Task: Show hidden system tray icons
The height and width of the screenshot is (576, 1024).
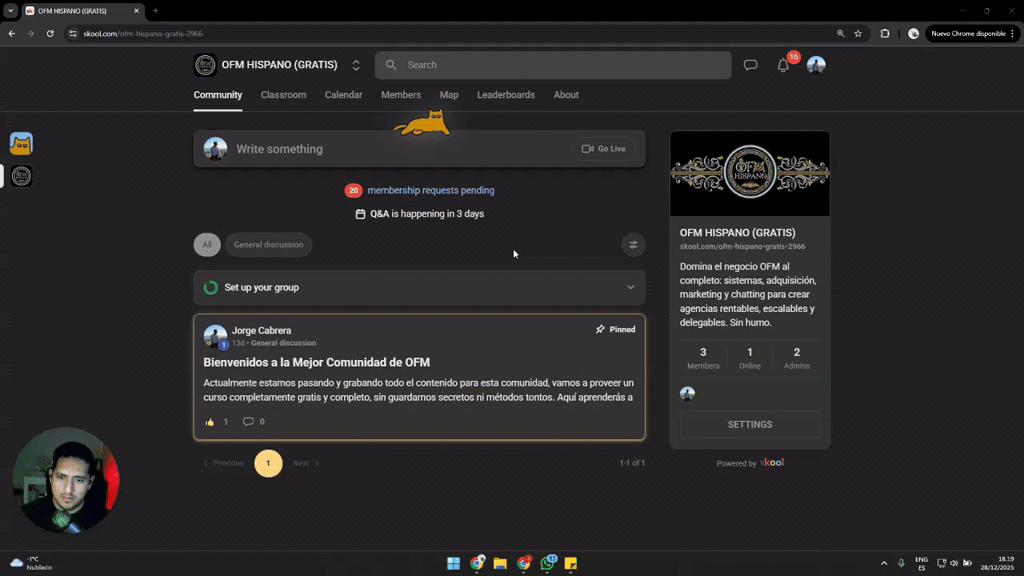Action: 884,563
